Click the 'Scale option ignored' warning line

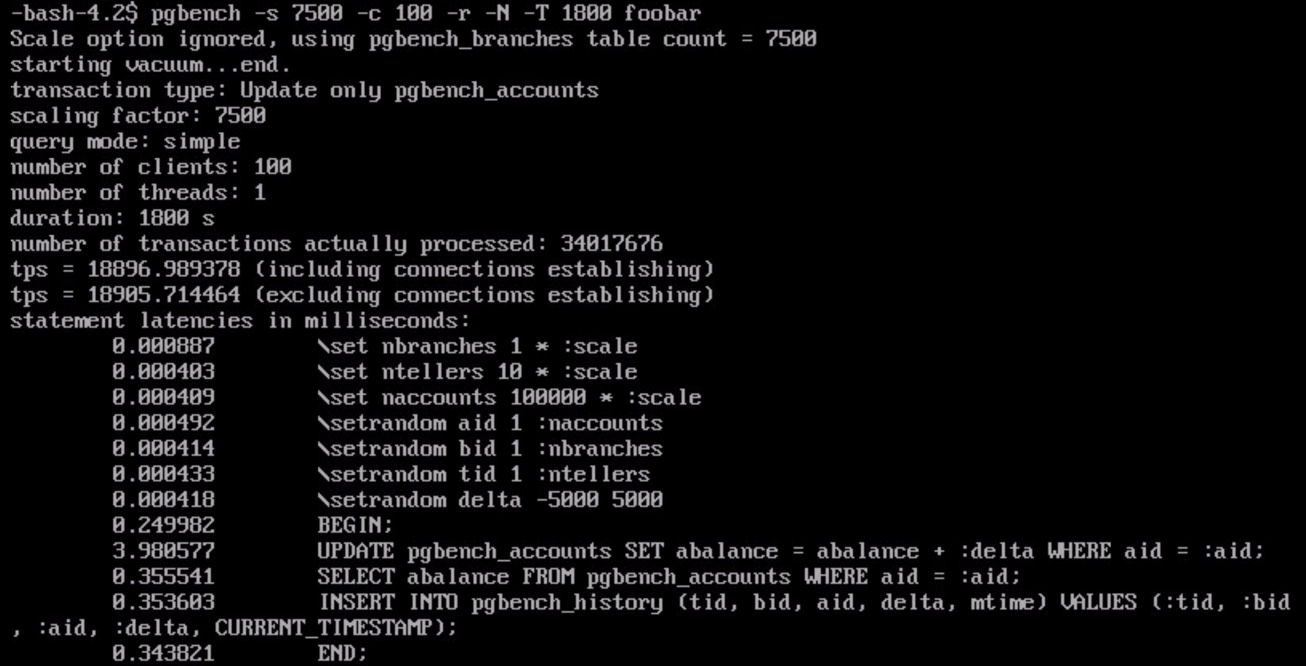[x=413, y=39]
